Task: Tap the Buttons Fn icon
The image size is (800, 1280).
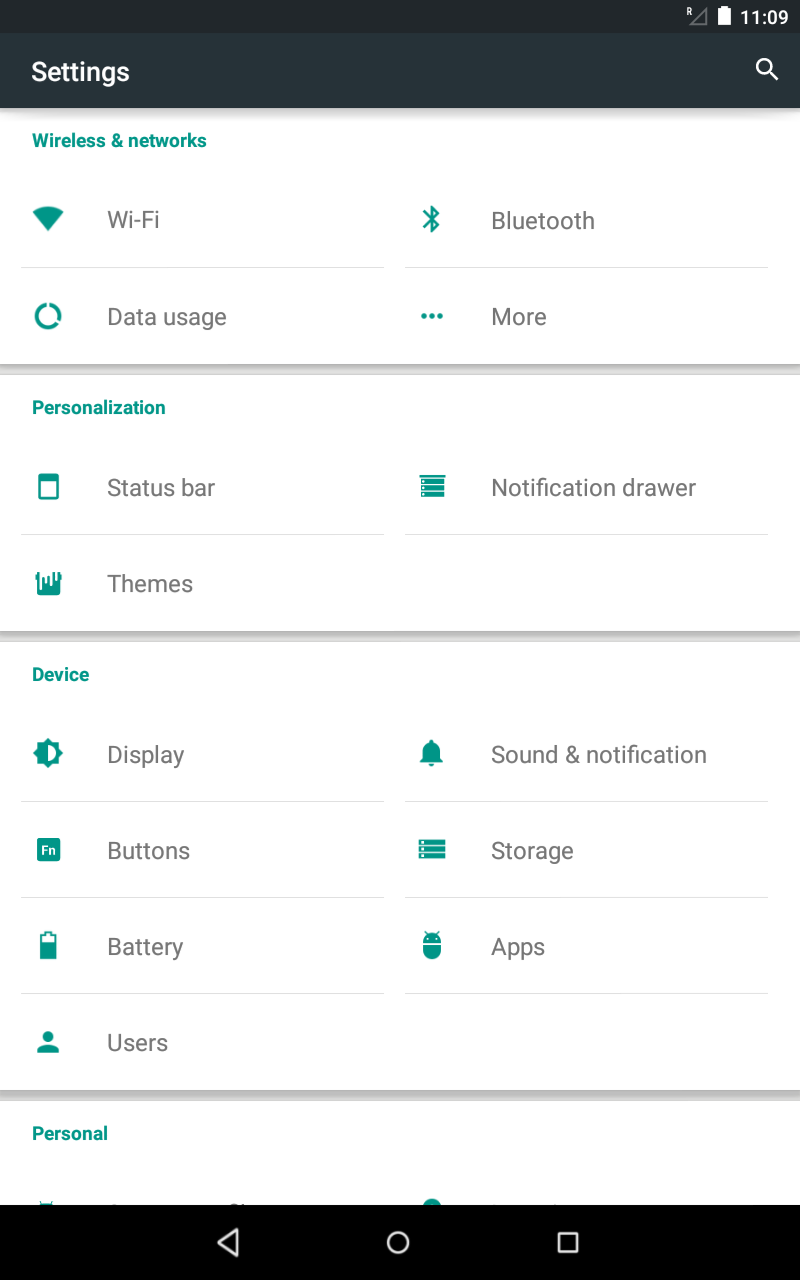Action: 48,850
